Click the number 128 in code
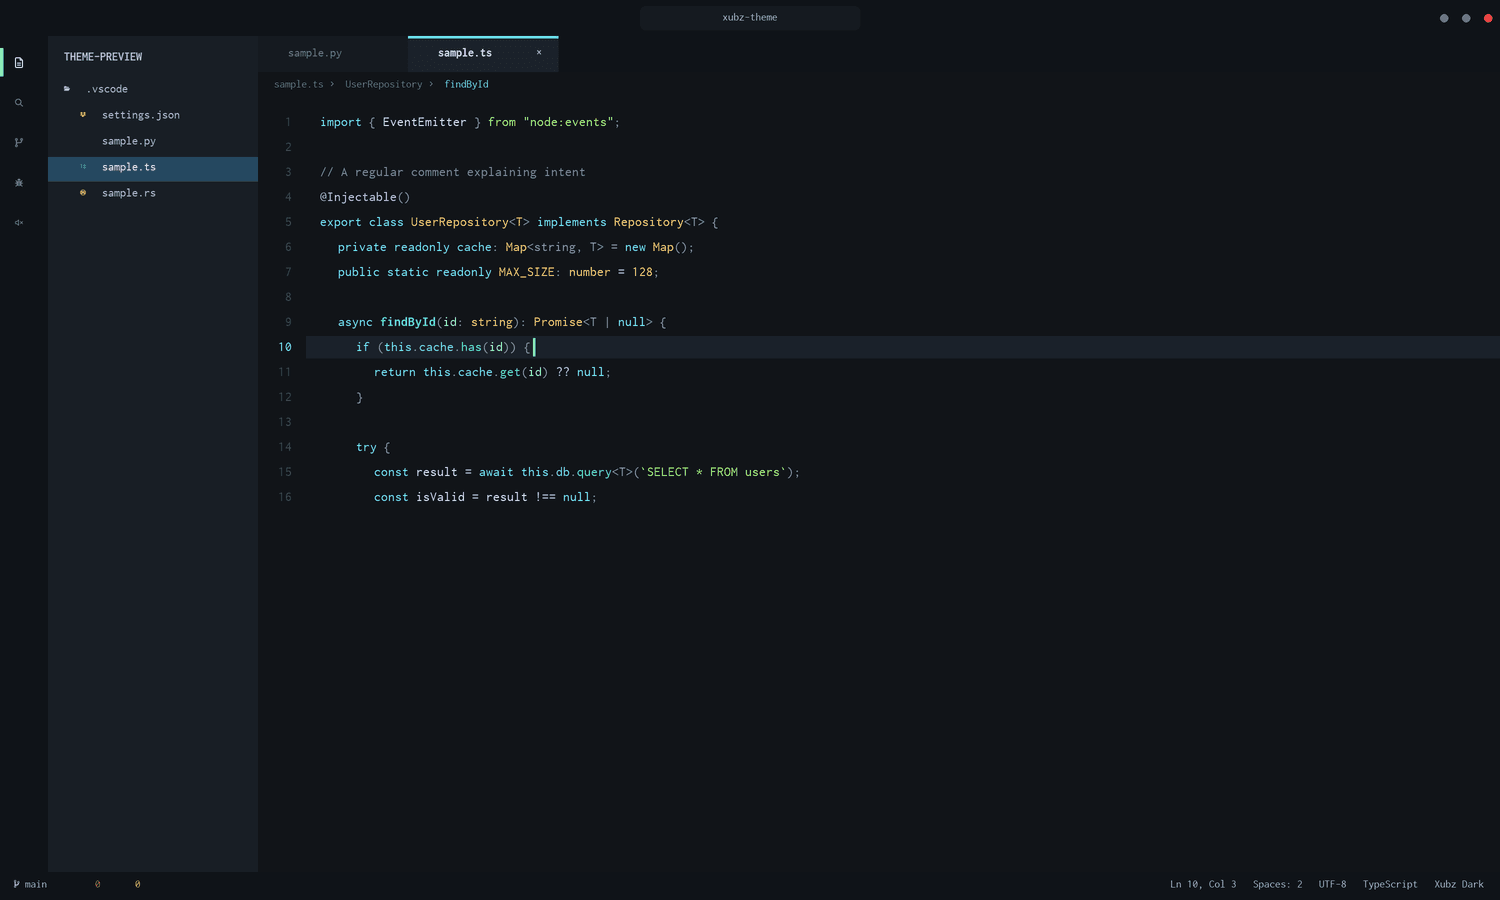 [x=642, y=272]
